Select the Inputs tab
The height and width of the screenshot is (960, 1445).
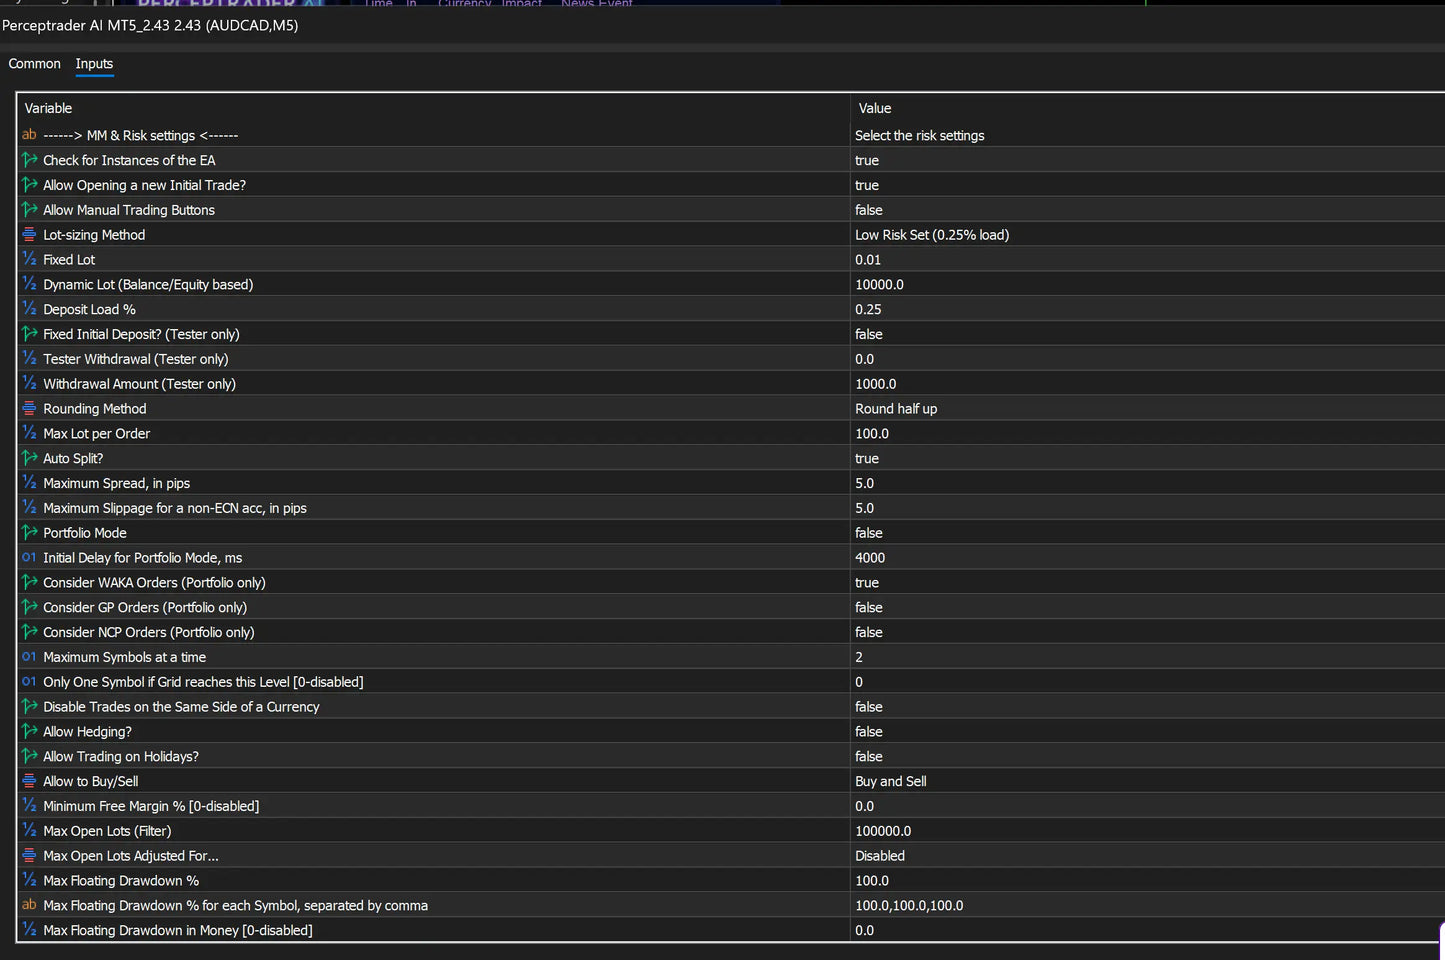[94, 64]
